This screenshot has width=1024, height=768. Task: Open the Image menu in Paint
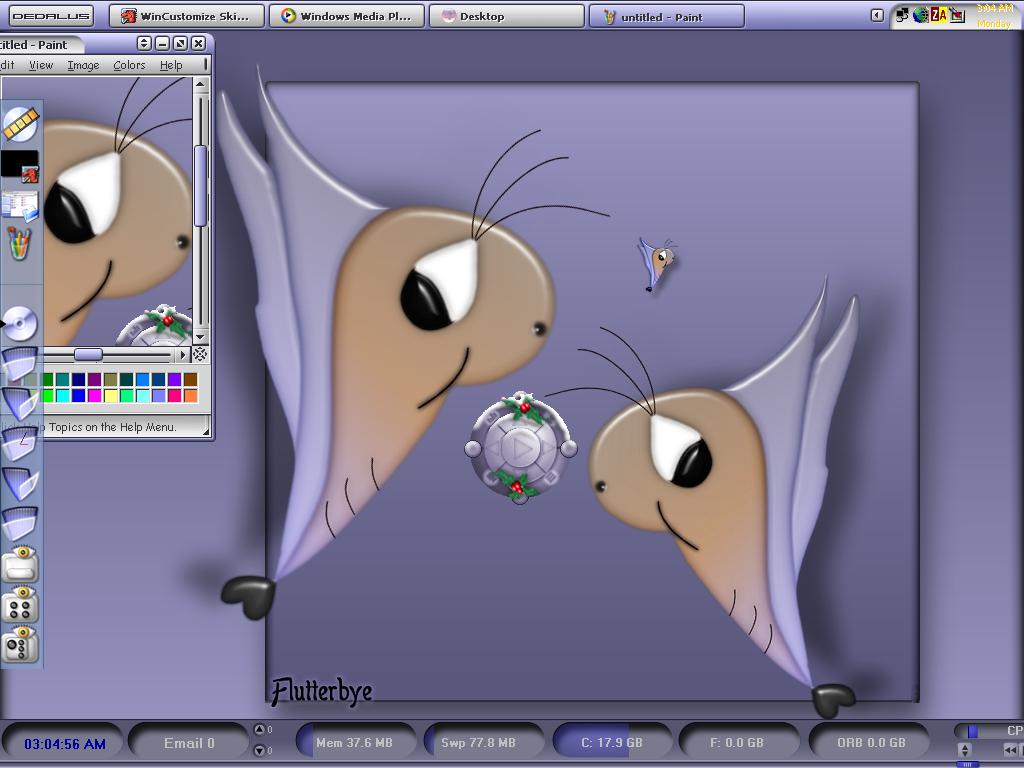click(84, 65)
